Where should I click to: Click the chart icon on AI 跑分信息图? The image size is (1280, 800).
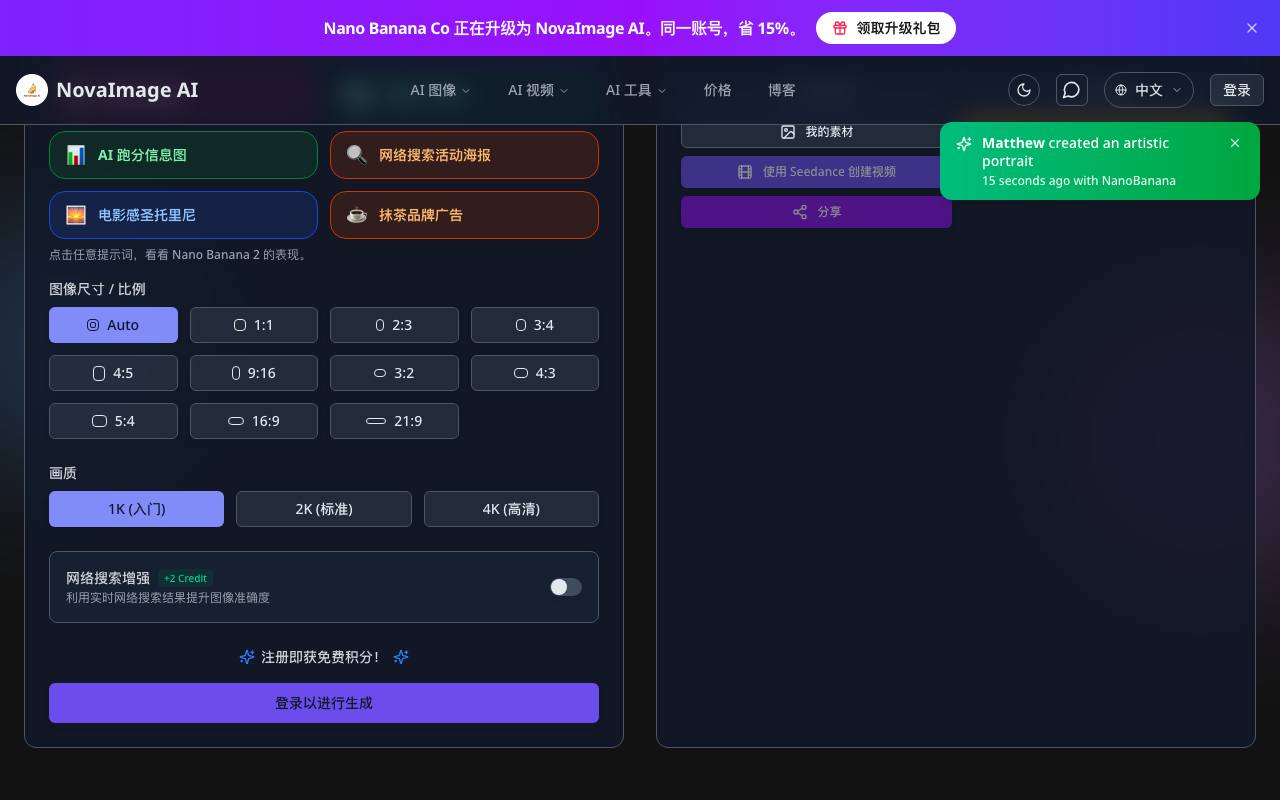76,155
